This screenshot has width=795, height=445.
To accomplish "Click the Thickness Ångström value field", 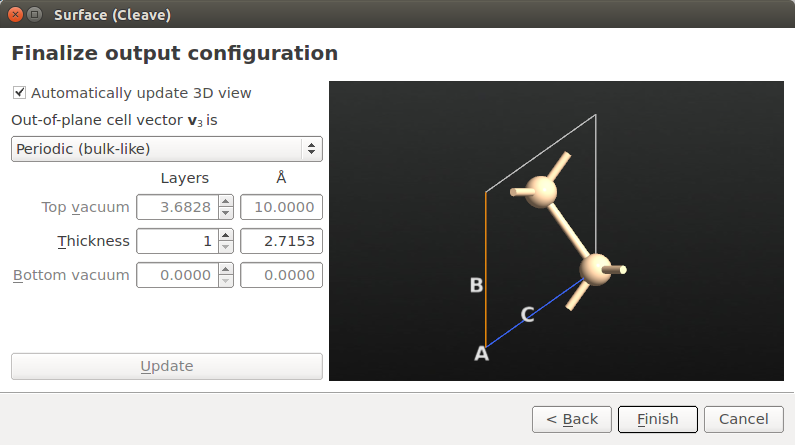I will (x=280, y=241).
